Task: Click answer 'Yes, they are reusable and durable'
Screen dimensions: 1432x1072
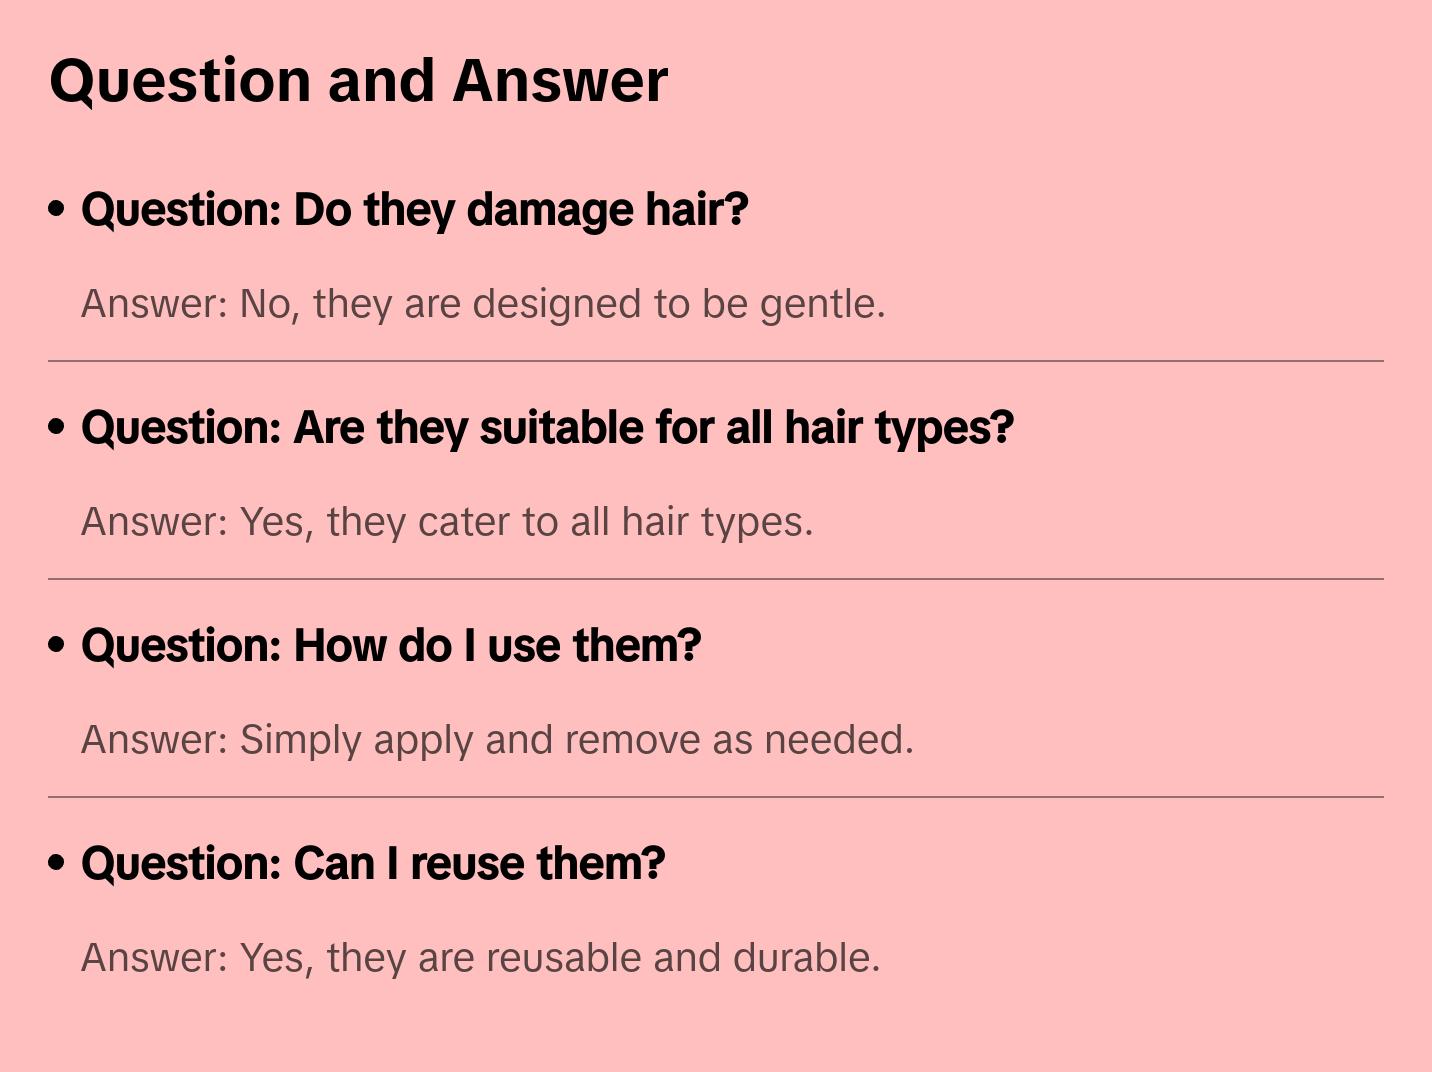Action: pos(480,958)
